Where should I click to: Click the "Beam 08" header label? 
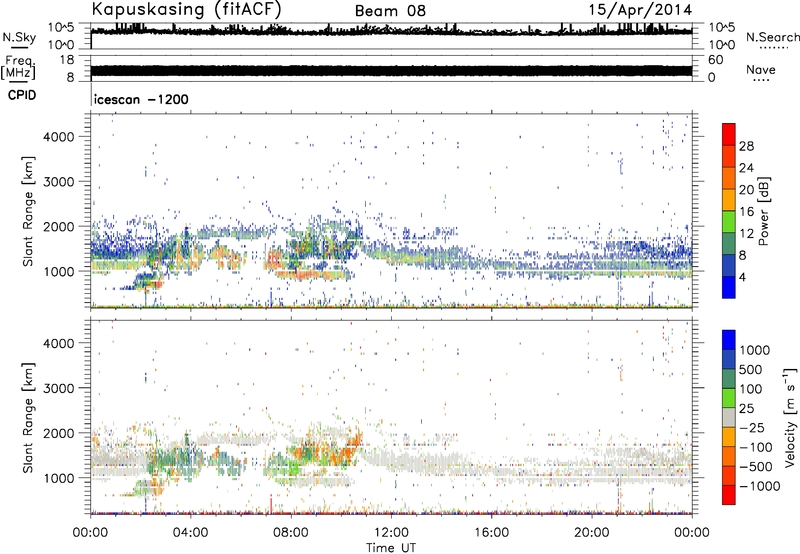[390, 11]
